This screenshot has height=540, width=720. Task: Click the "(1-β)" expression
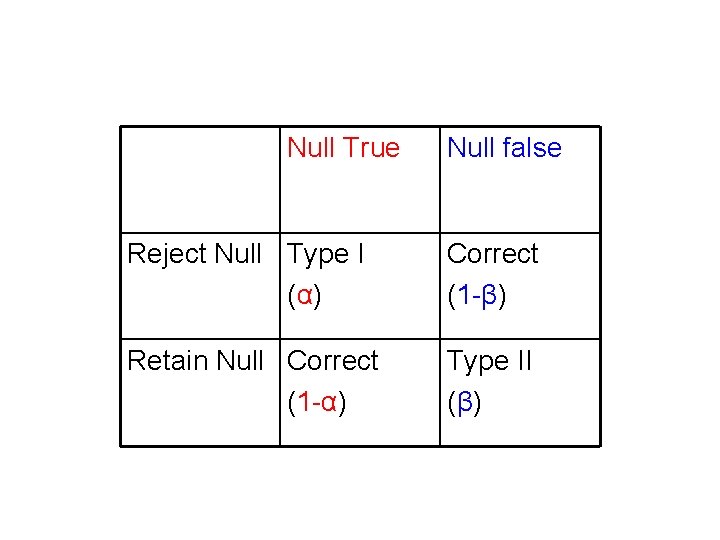(477, 297)
